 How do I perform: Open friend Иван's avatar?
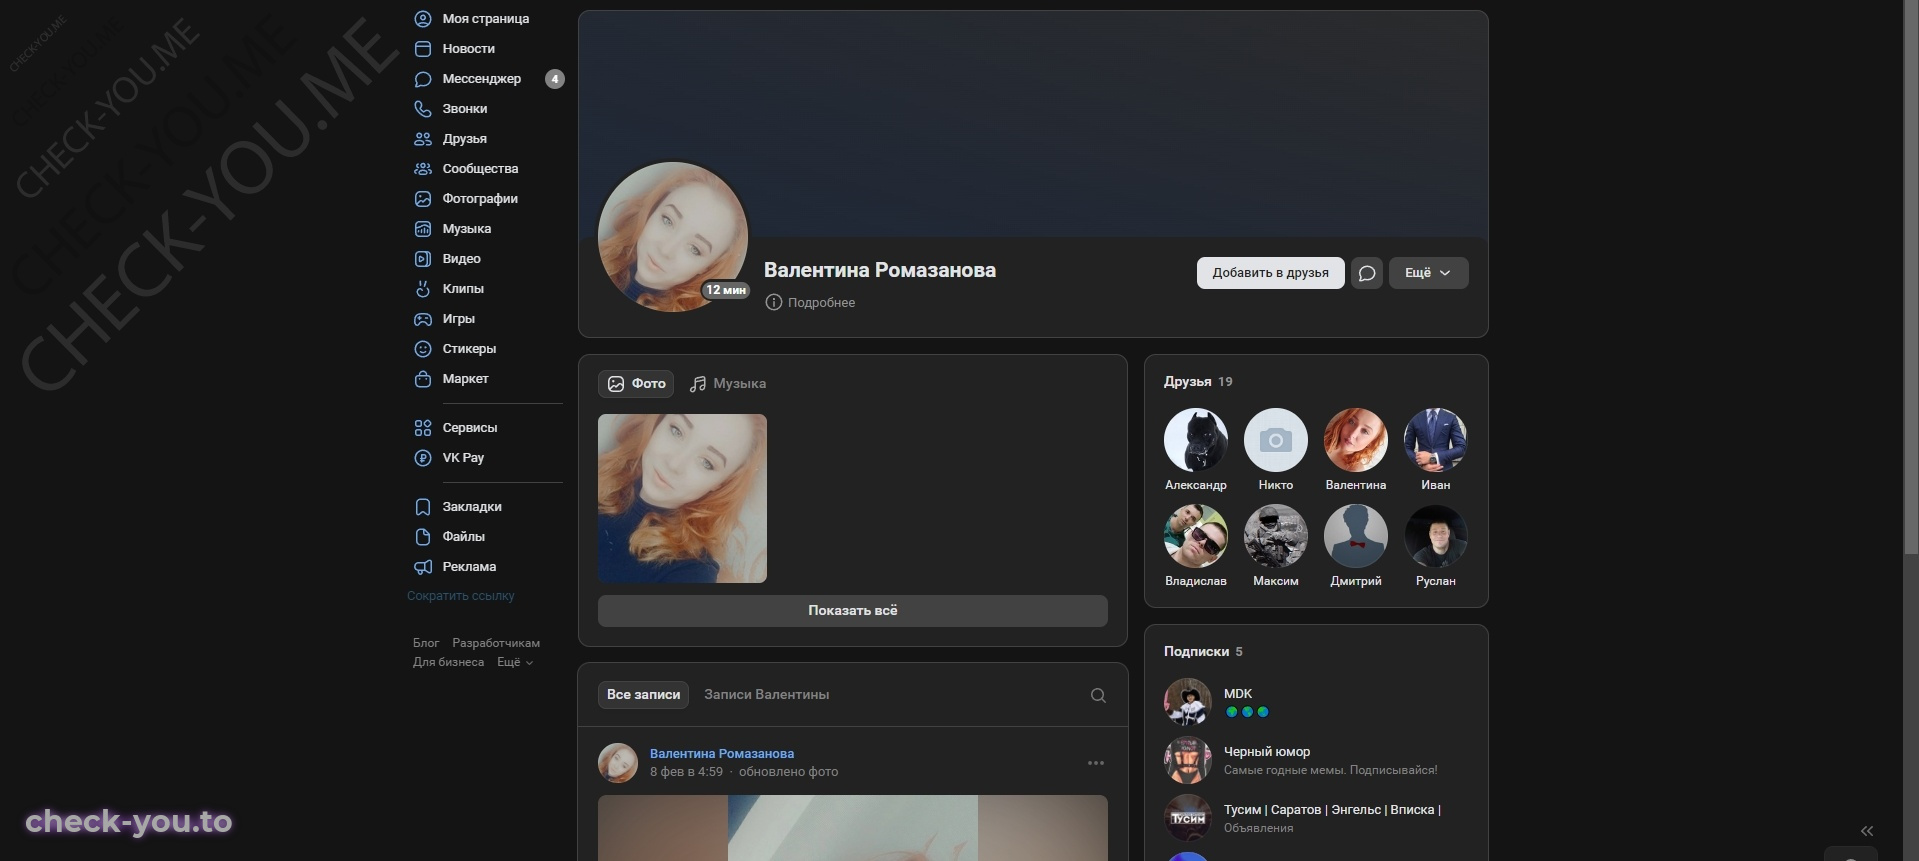(x=1436, y=440)
